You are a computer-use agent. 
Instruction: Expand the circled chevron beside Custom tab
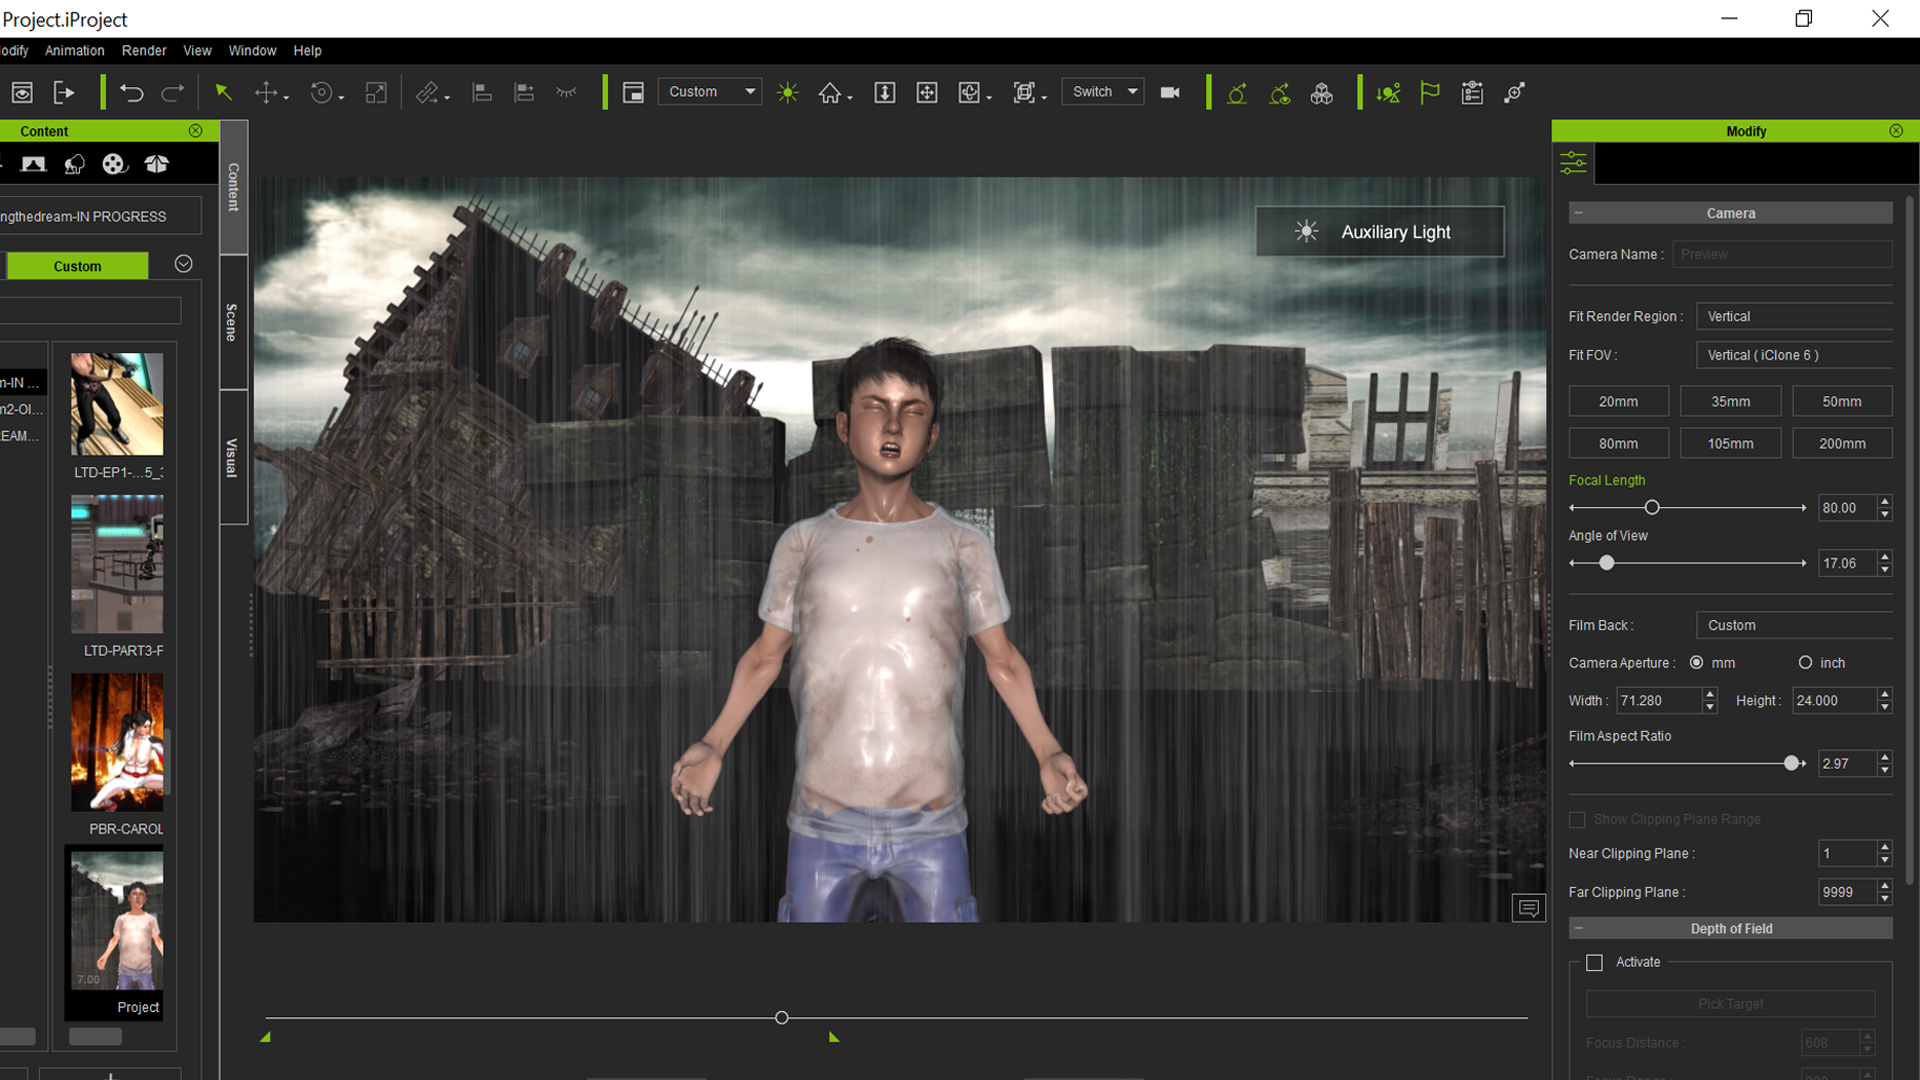tap(183, 263)
